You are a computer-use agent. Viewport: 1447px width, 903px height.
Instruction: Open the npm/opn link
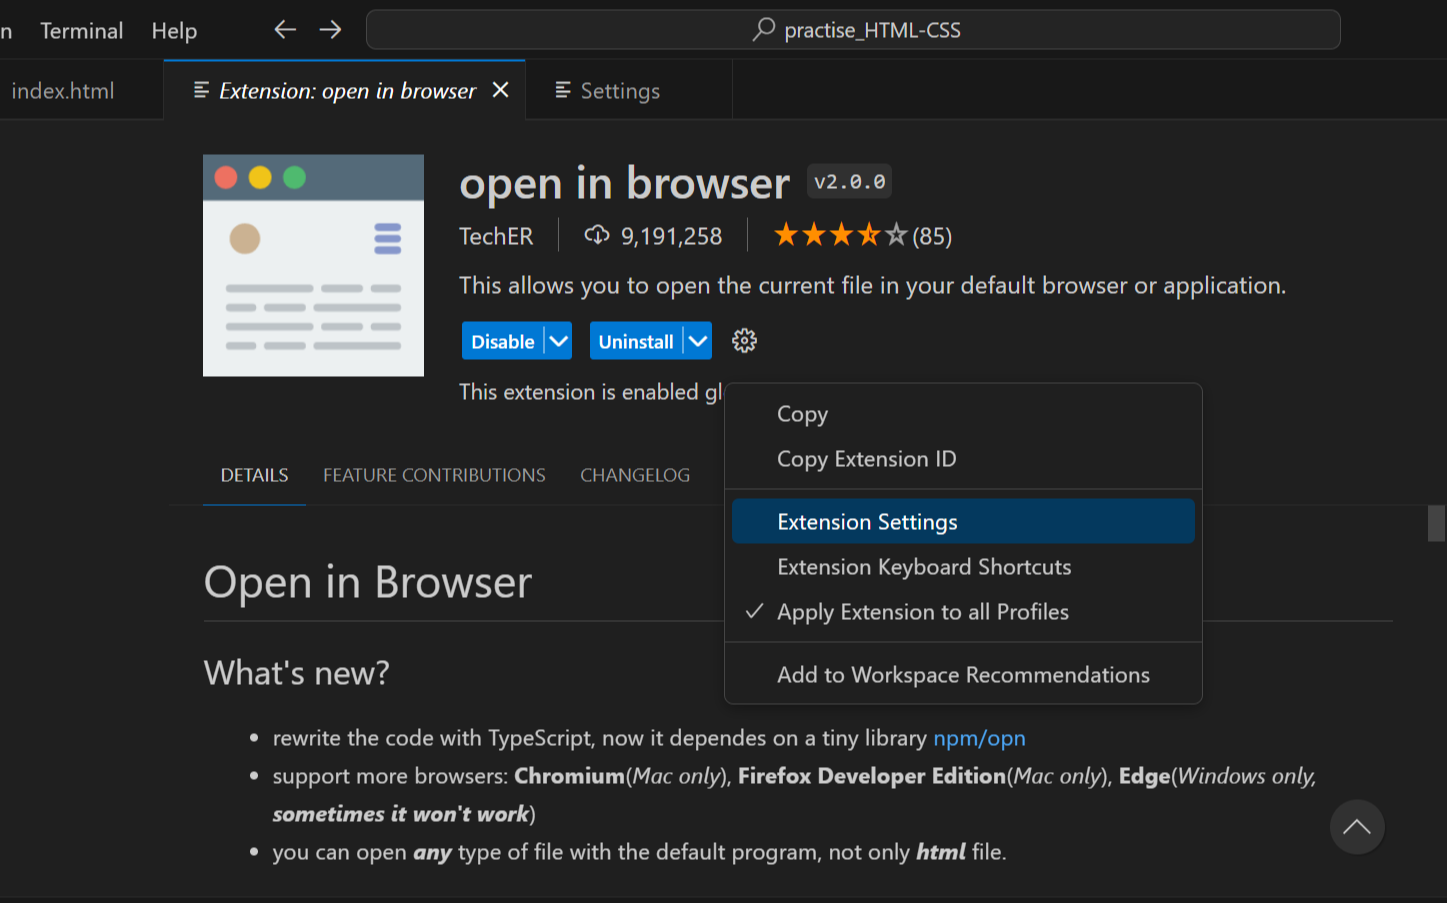tap(979, 738)
